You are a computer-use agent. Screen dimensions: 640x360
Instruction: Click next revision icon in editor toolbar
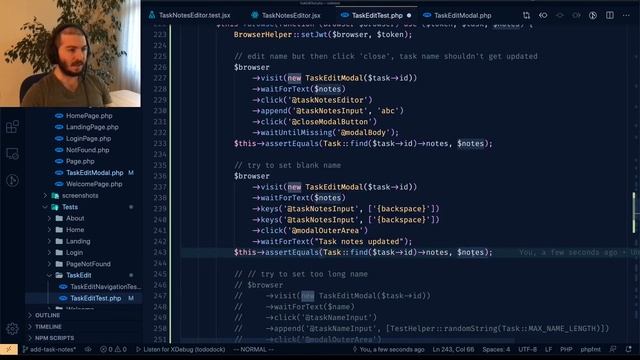tap(576, 16)
